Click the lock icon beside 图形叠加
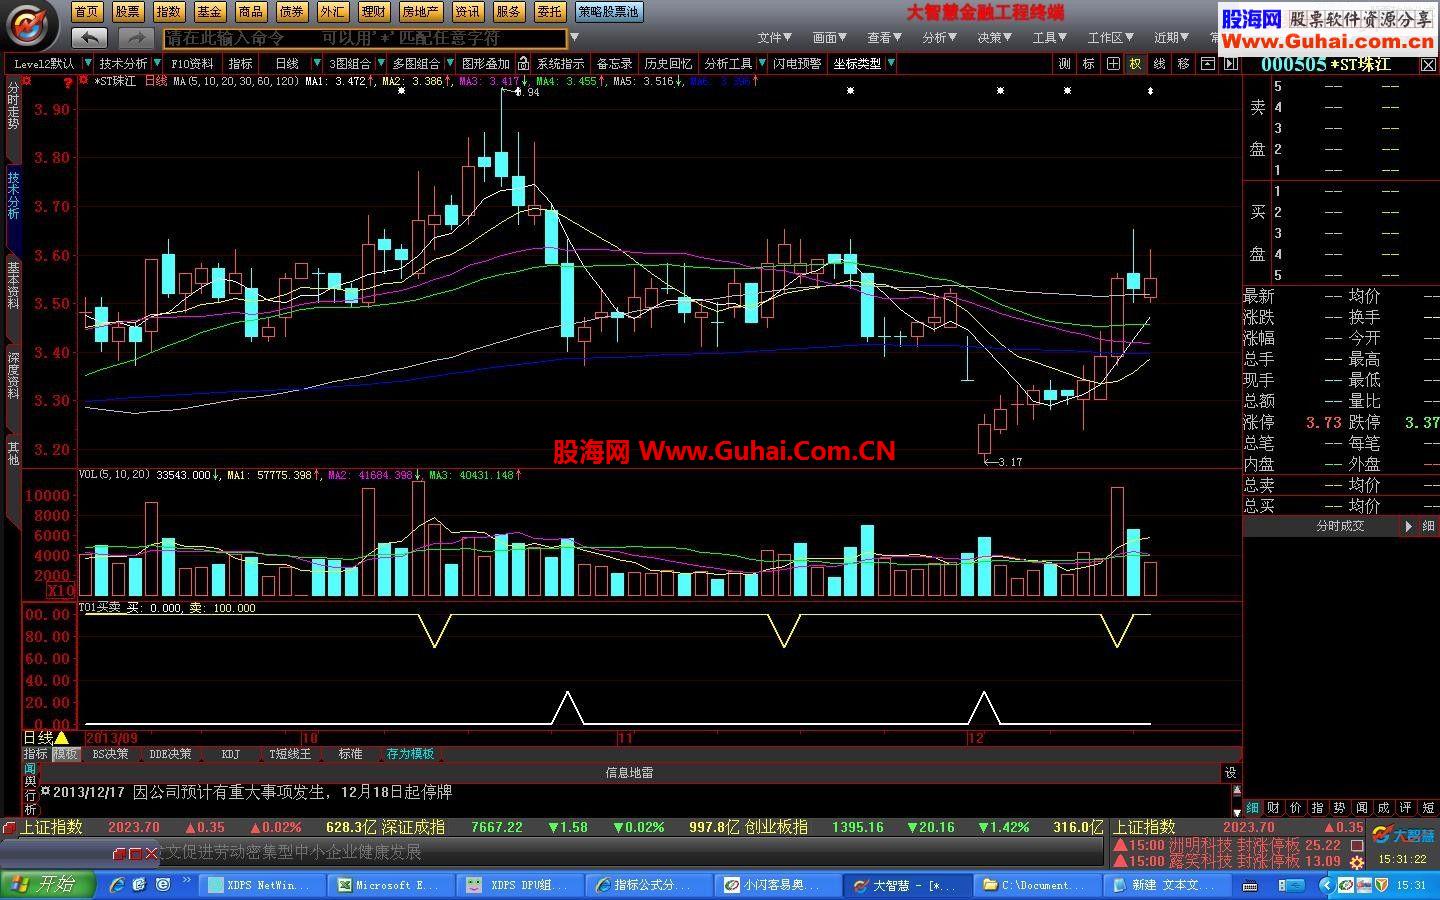The image size is (1440, 900). [523, 63]
